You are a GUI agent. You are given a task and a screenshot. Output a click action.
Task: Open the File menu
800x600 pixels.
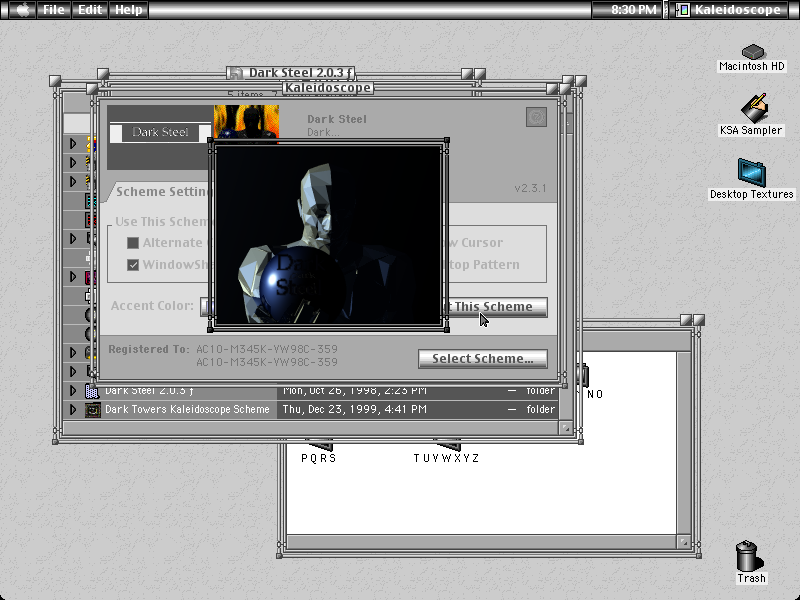[54, 9]
